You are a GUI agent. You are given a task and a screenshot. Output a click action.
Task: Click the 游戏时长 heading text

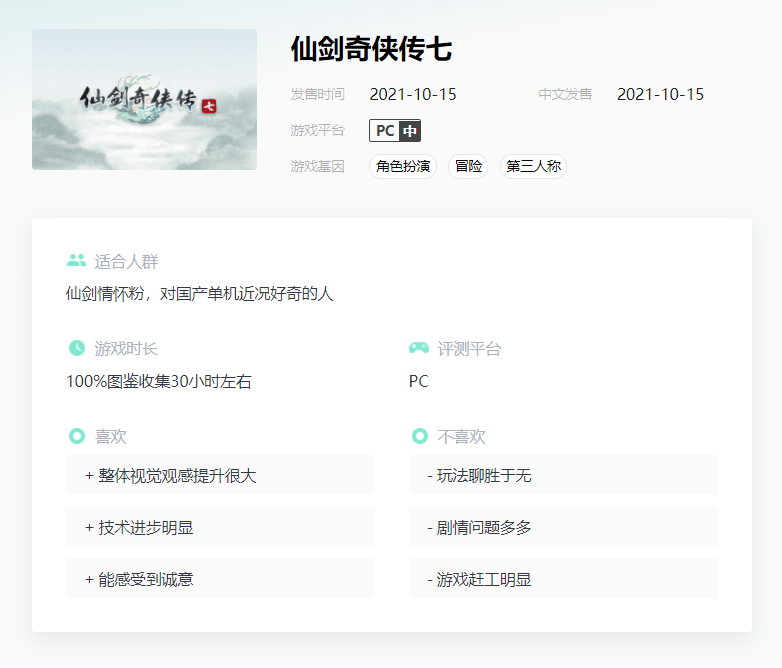[x=126, y=349]
